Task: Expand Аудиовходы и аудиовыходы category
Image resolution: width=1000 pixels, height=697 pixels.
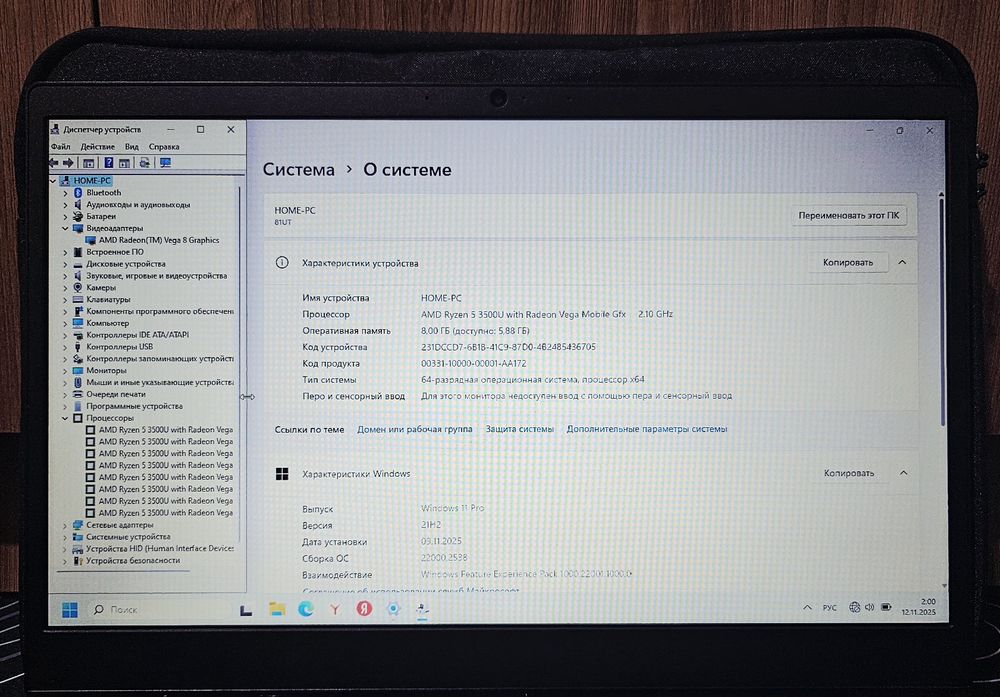Action: click(65, 205)
